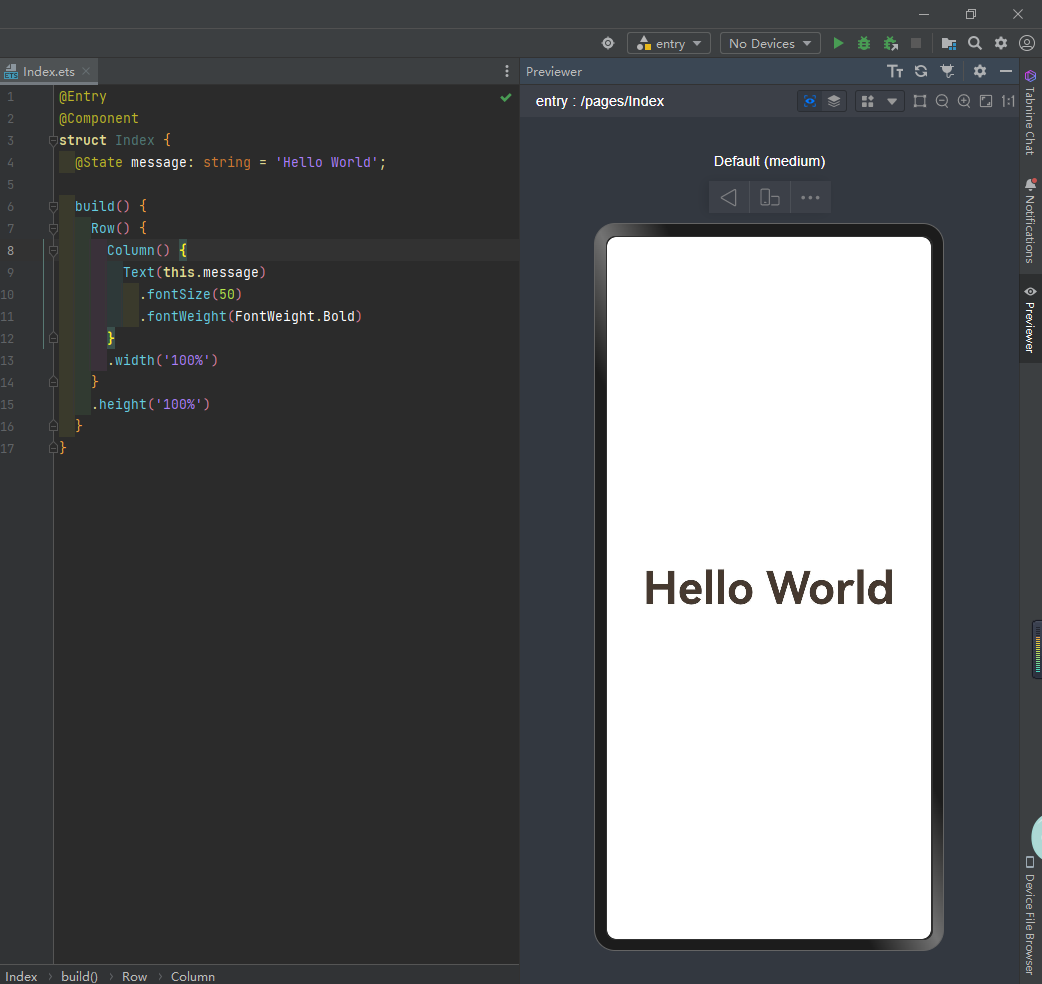The width and height of the screenshot is (1042, 984).
Task: Click .fontSize(50) in the code
Action: (191, 294)
